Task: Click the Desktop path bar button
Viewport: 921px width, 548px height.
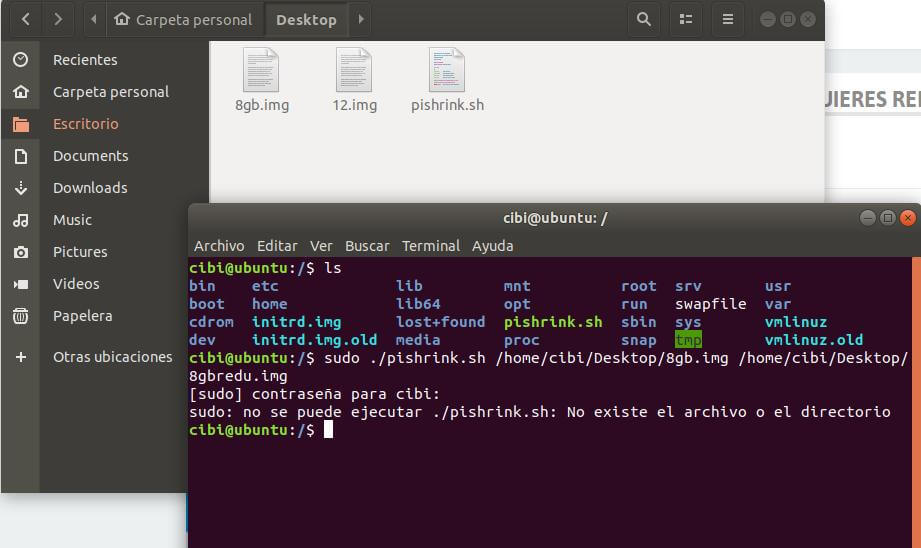Action: point(306,19)
